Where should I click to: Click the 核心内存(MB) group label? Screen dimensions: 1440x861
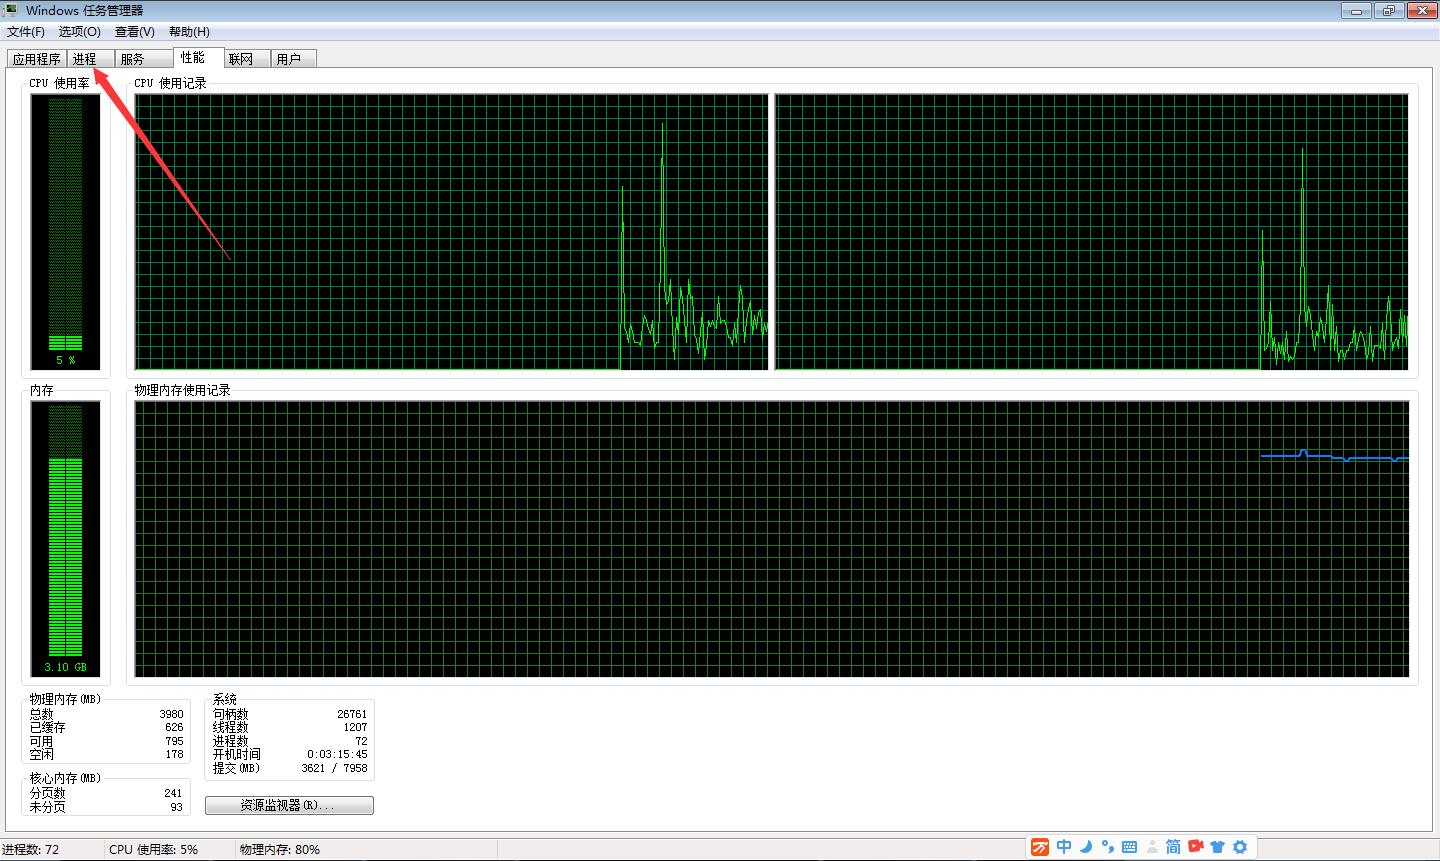tap(65, 778)
